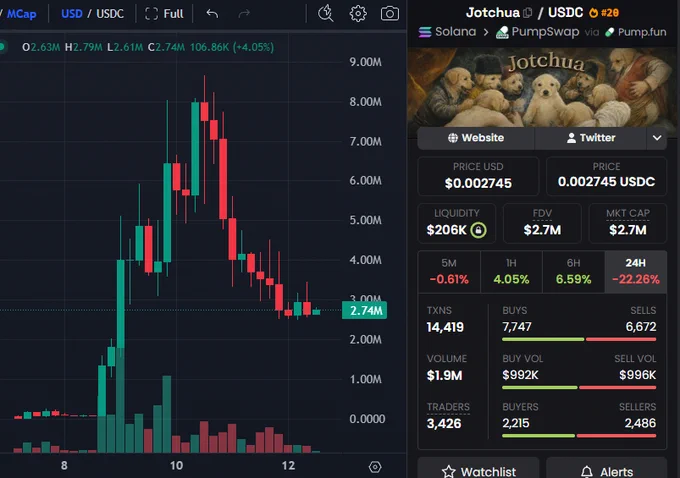The width and height of the screenshot is (680, 478).
Task: Click the PRICE 0.002745 USDC box
Action: (x=606, y=176)
